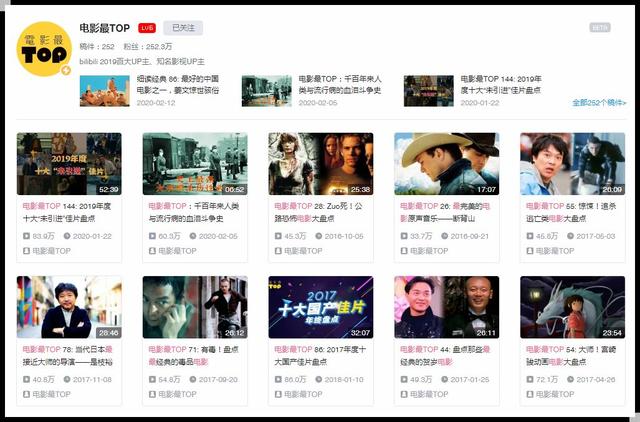Click play count icon beside 45.3万

278,236
